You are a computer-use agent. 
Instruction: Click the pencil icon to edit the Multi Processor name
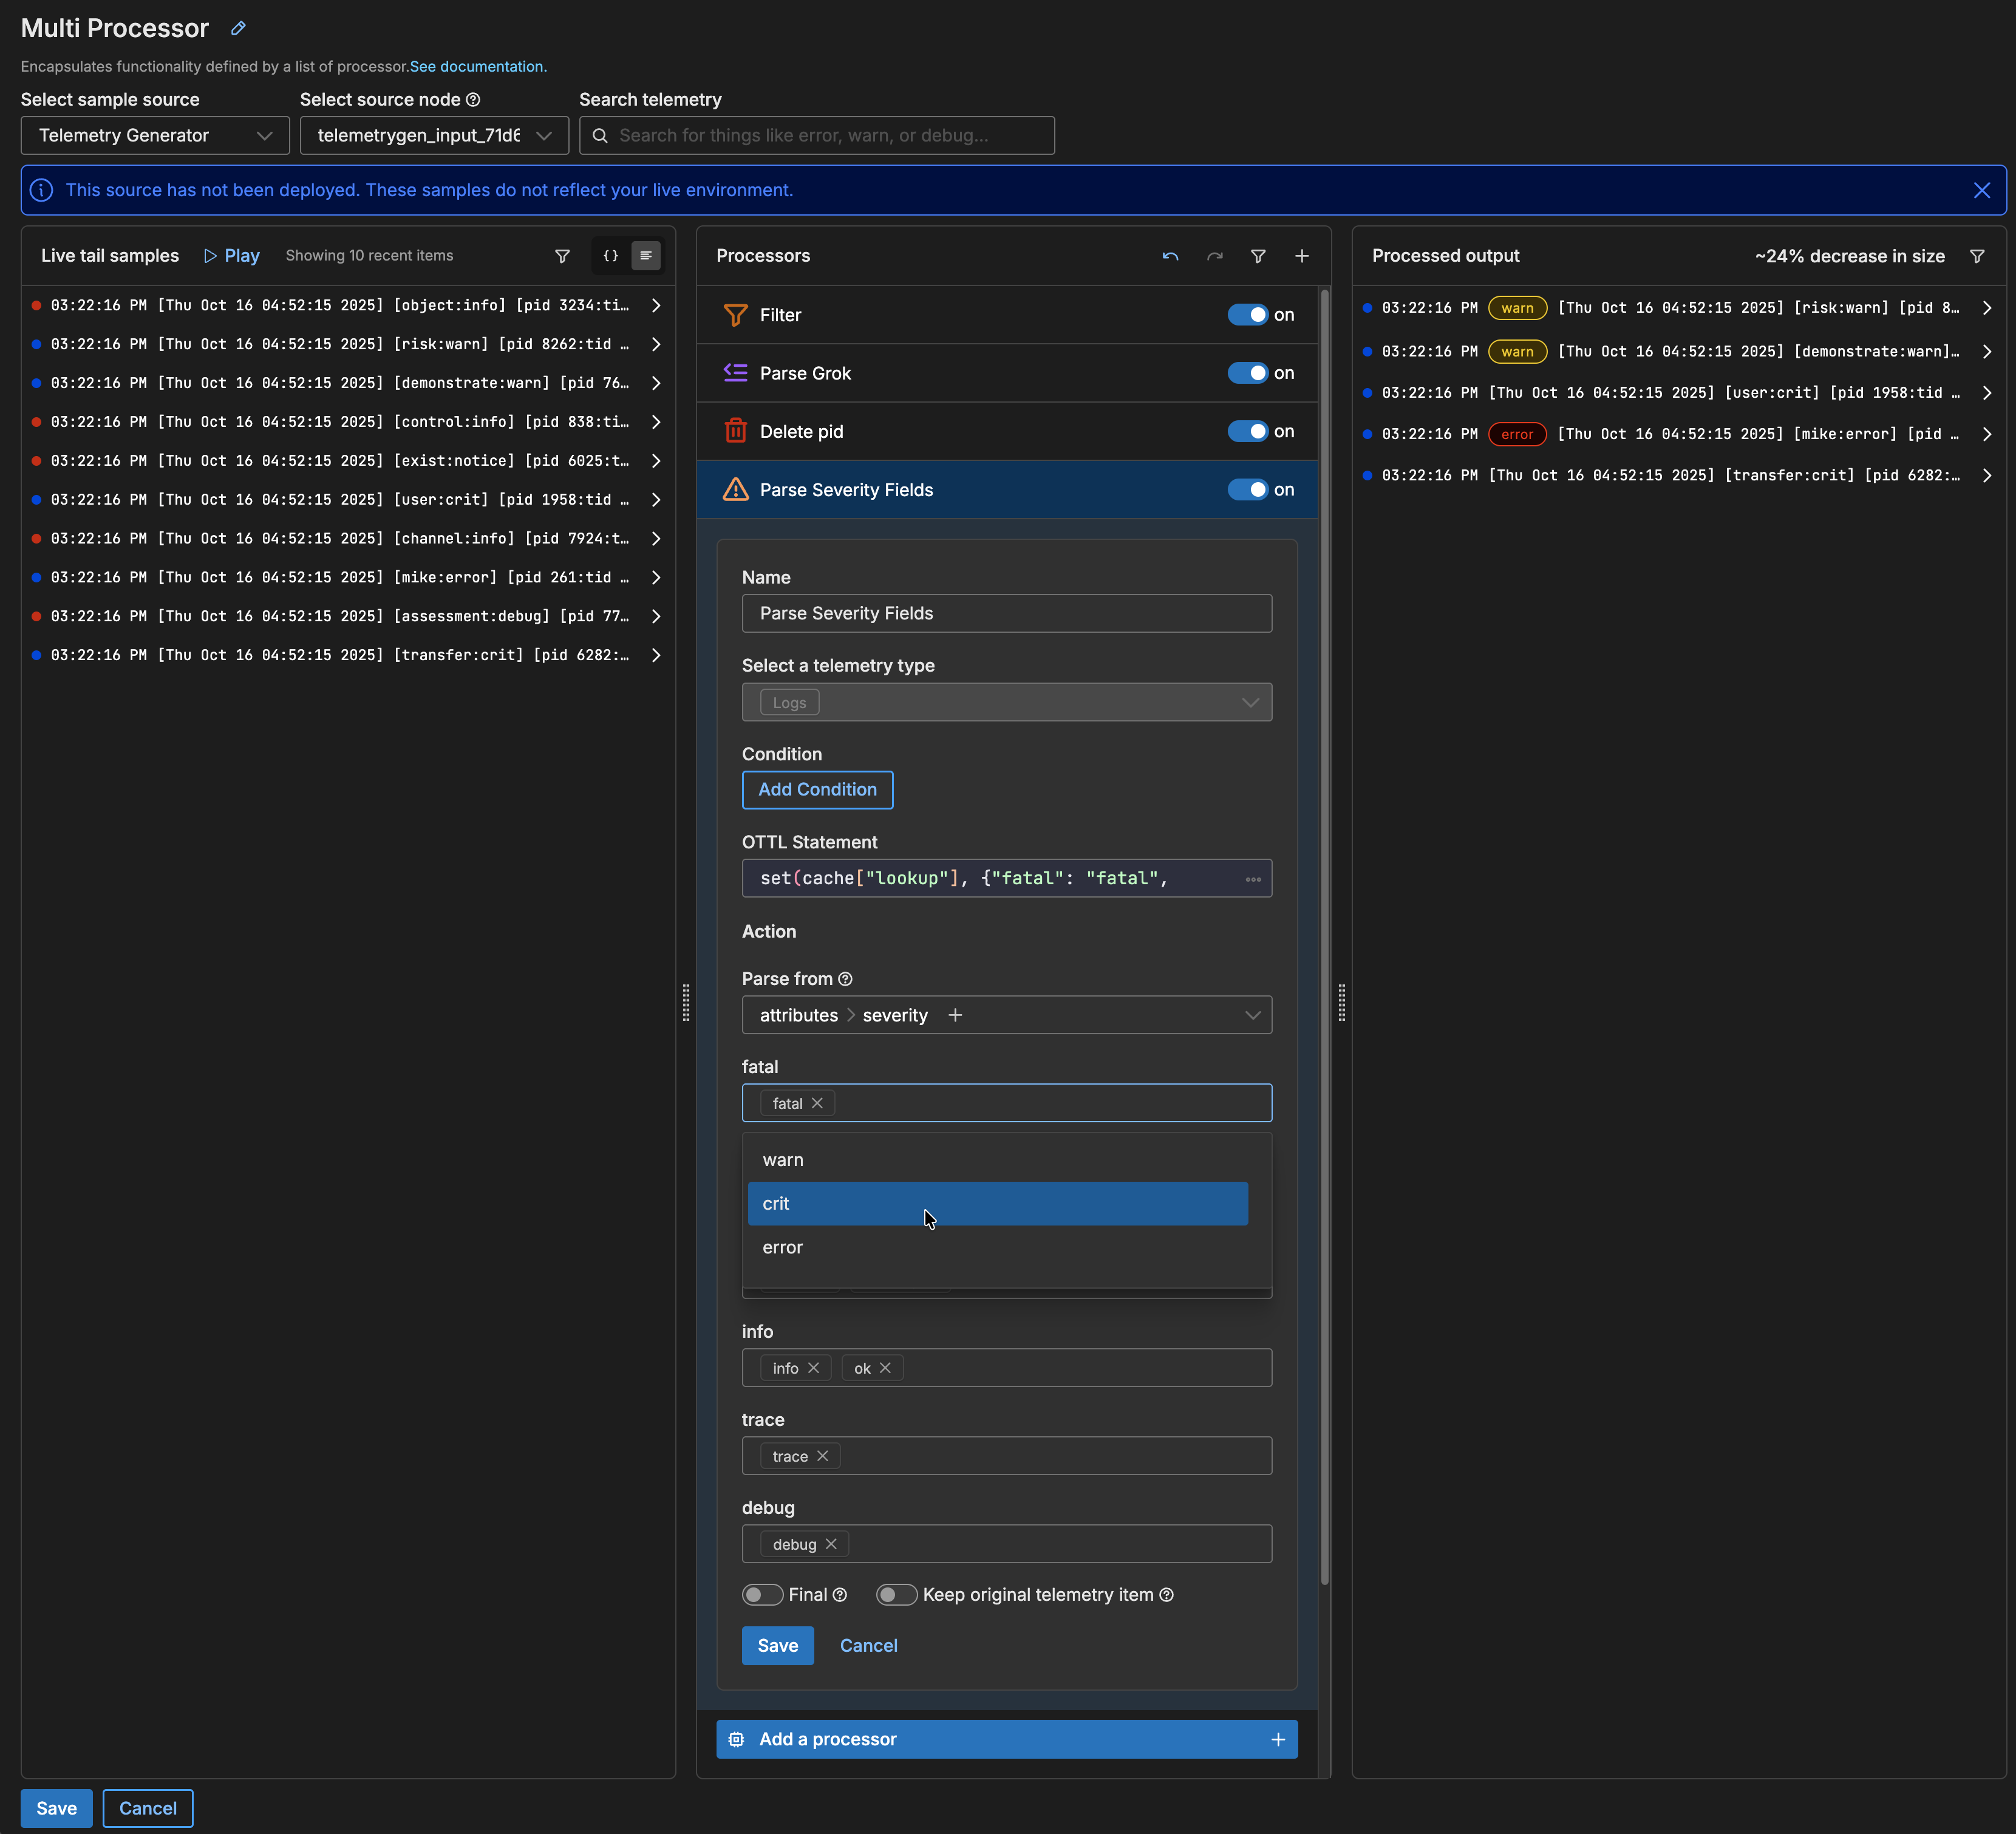tap(238, 28)
